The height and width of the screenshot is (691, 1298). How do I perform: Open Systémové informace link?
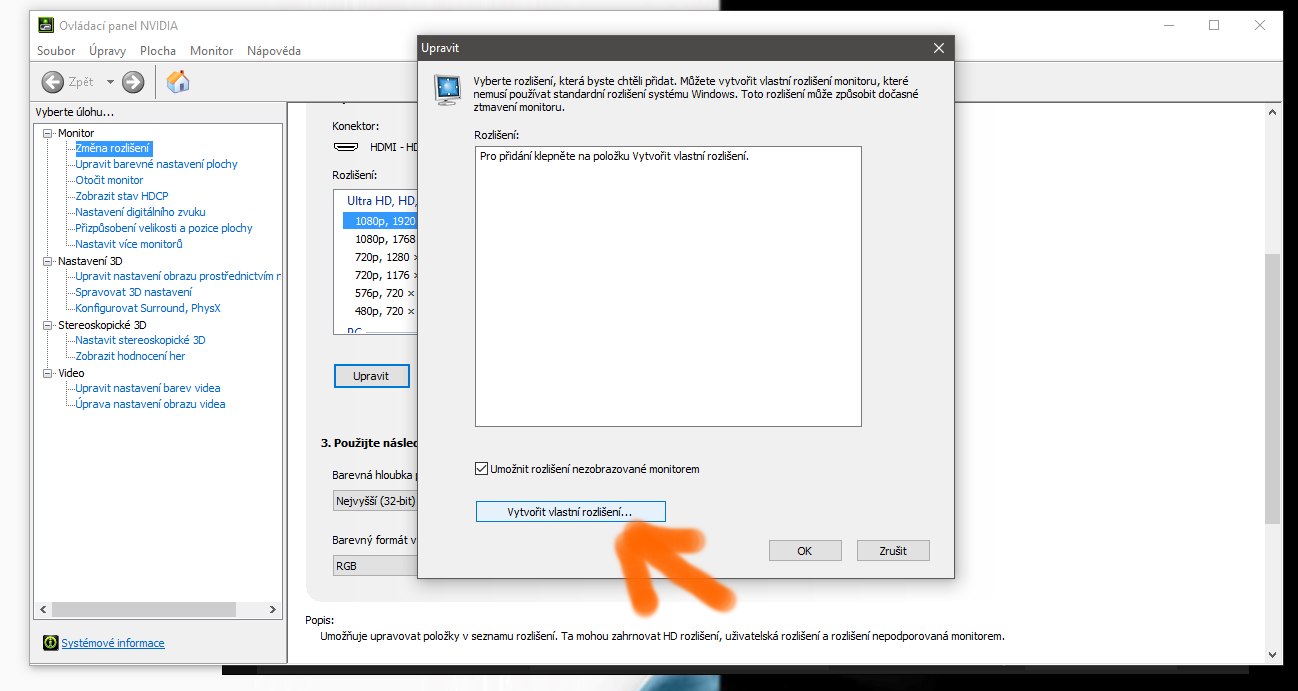pyautogui.click(x=113, y=643)
